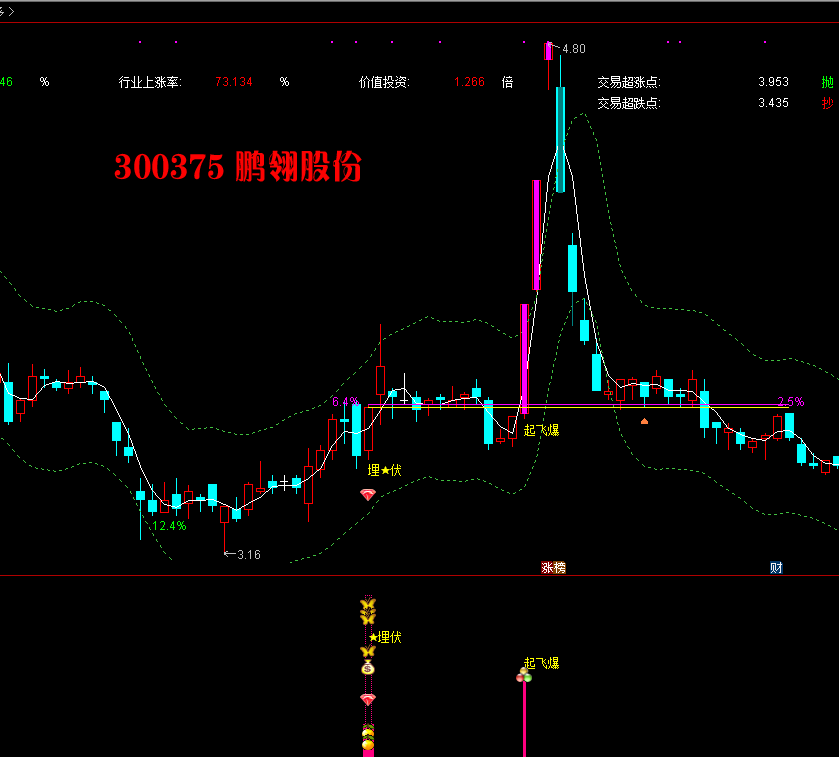Viewport: 839px width, 757px height.
Task: Click the money bag icon in indicator panel
Action: (368, 667)
